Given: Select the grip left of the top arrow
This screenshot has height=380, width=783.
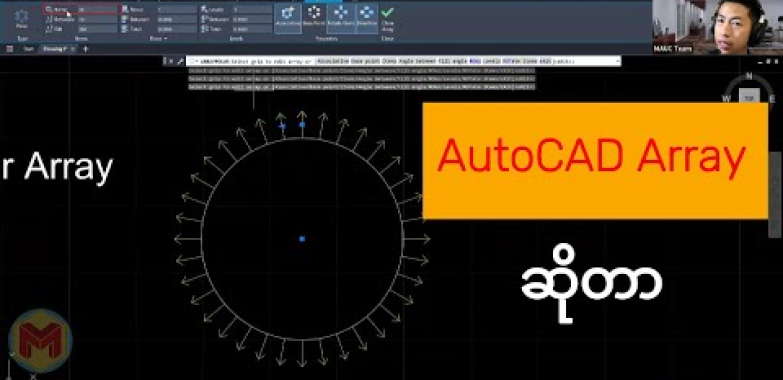Looking at the screenshot, I should pos(282,126).
